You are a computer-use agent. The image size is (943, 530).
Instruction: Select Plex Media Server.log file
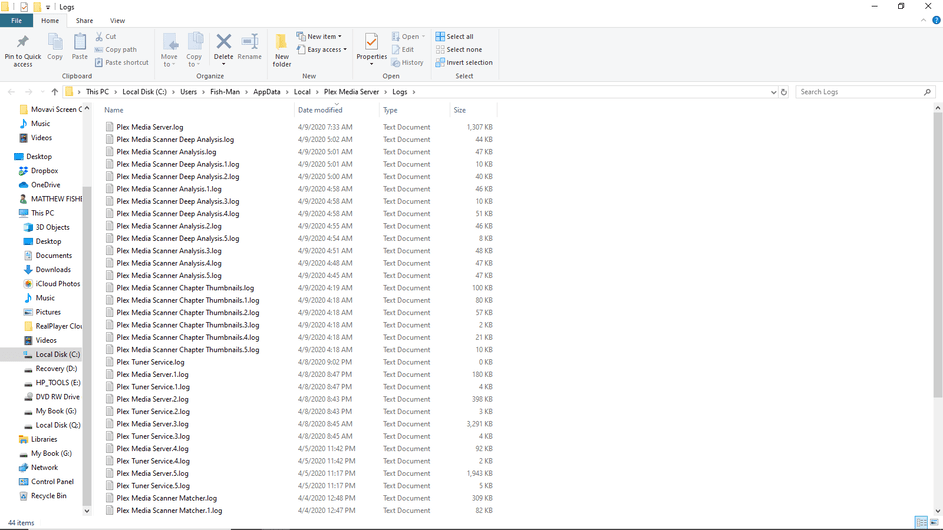[x=150, y=127]
